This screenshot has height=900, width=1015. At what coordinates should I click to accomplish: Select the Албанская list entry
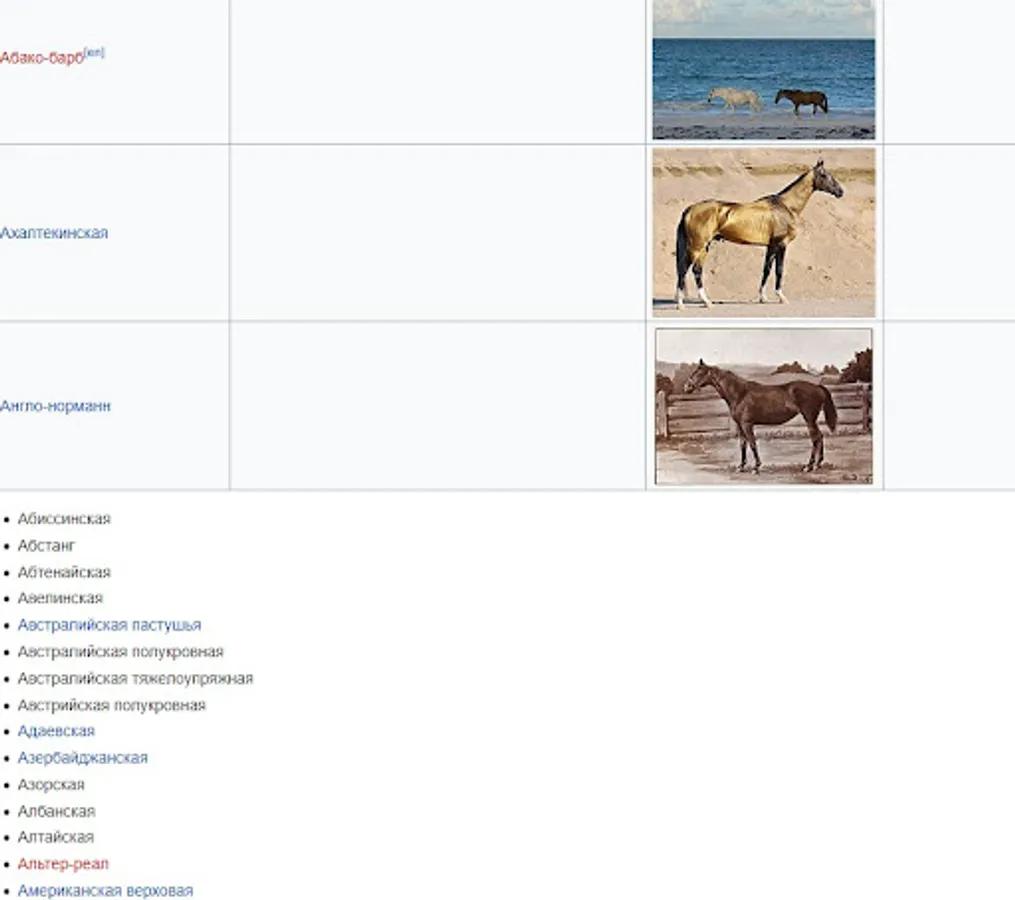click(x=56, y=811)
